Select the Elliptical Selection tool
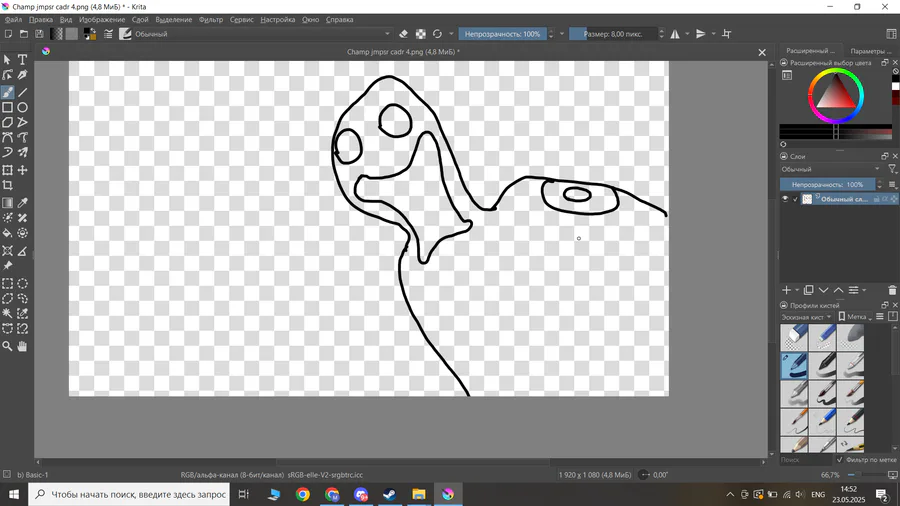The height and width of the screenshot is (506, 900). (x=22, y=284)
